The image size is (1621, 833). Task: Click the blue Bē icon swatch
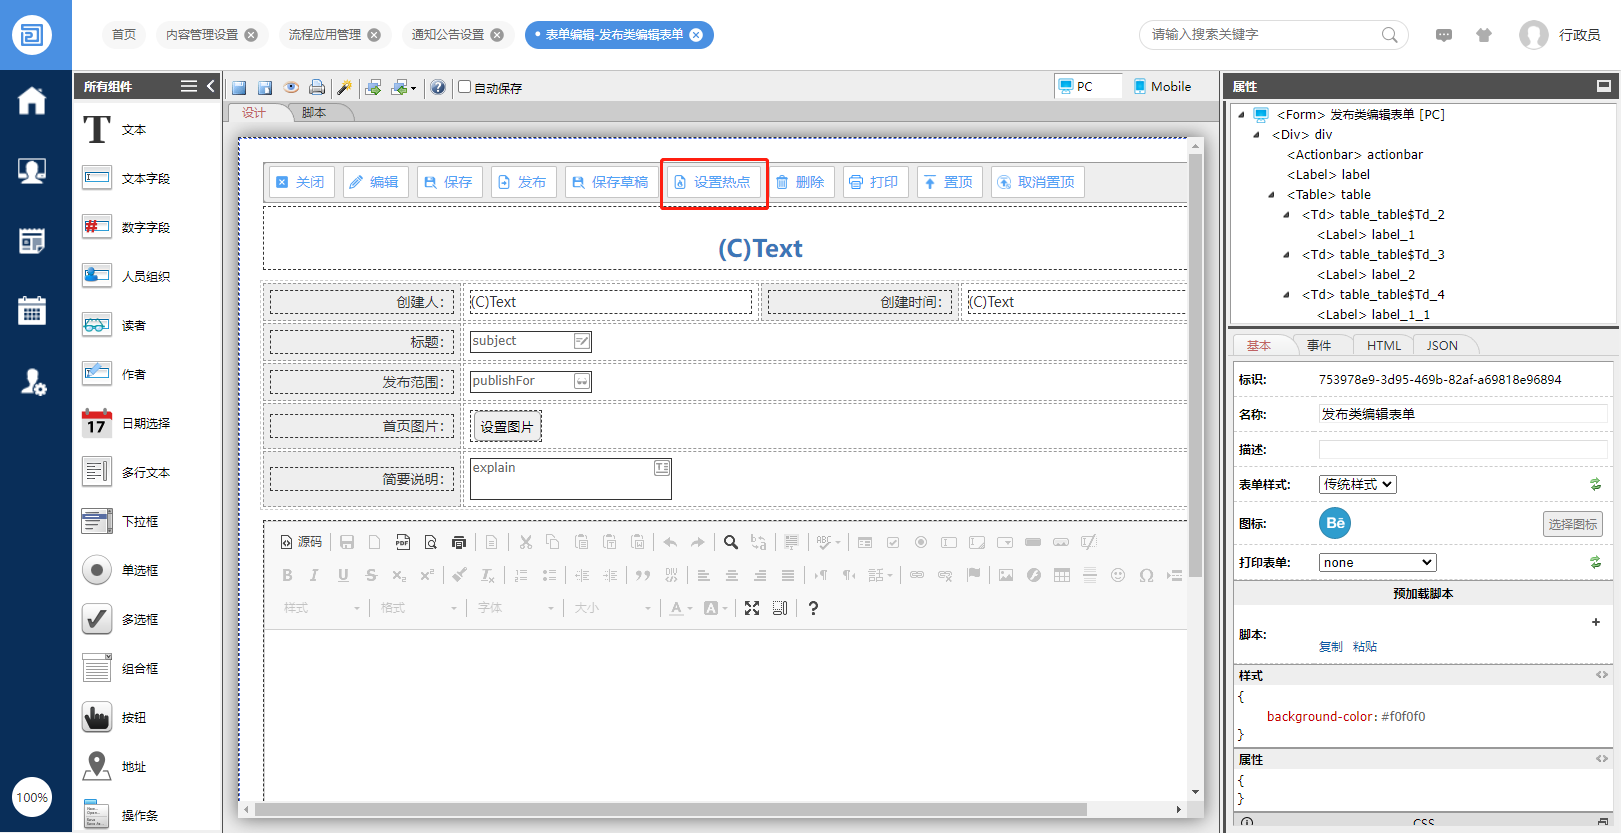(x=1335, y=523)
